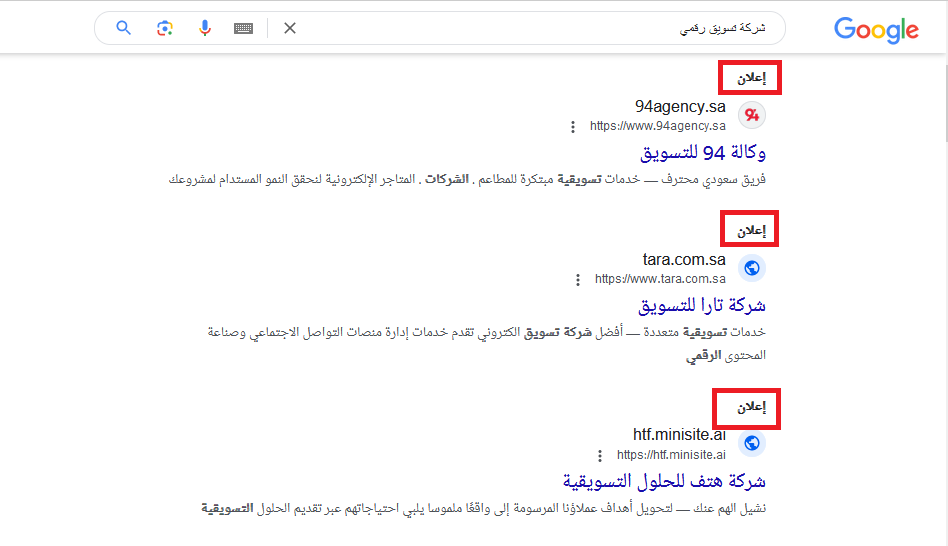Open the https://www.tara.com.sa URL
The width and height of the screenshot is (948, 546).
pos(660,279)
